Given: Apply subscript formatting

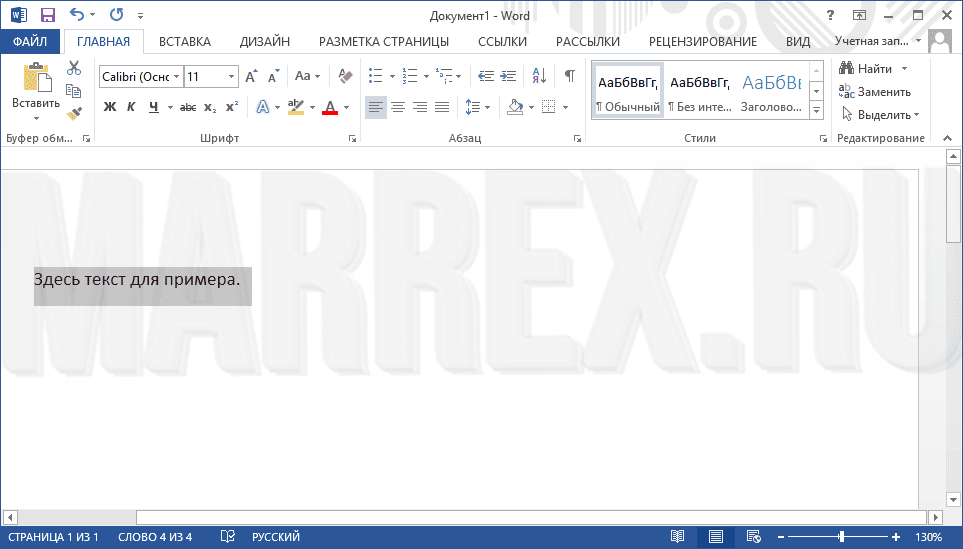Looking at the screenshot, I should [x=210, y=107].
